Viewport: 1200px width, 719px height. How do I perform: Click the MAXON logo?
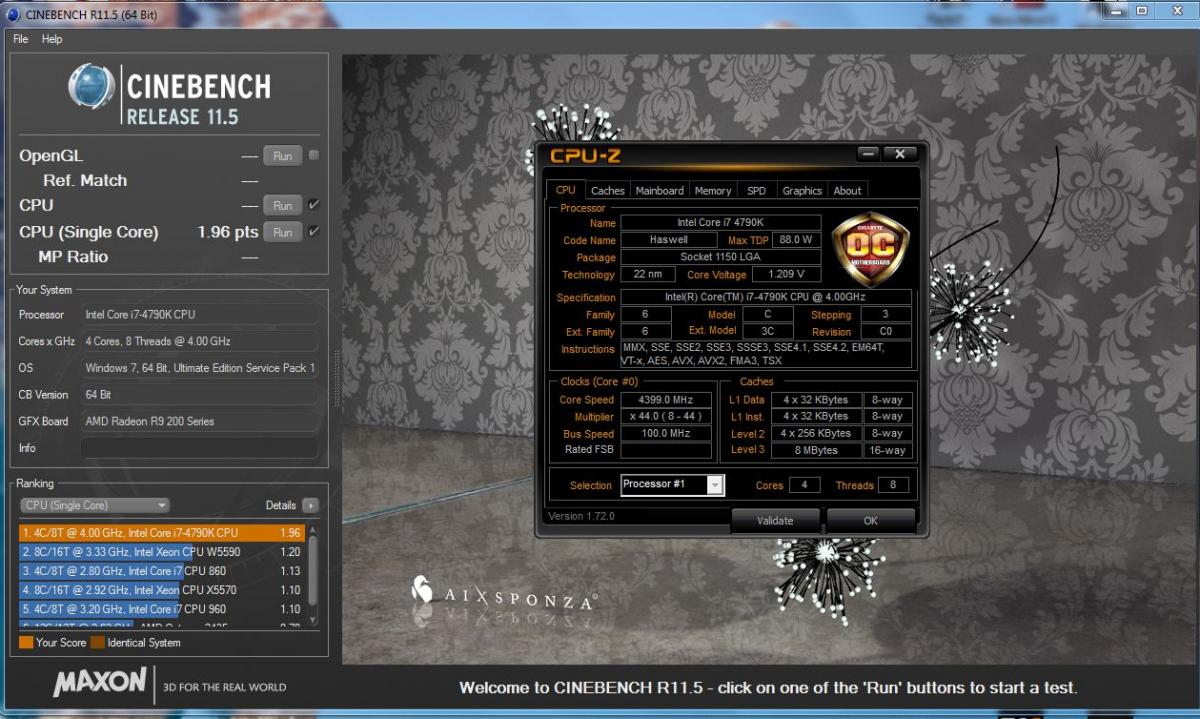click(x=99, y=683)
